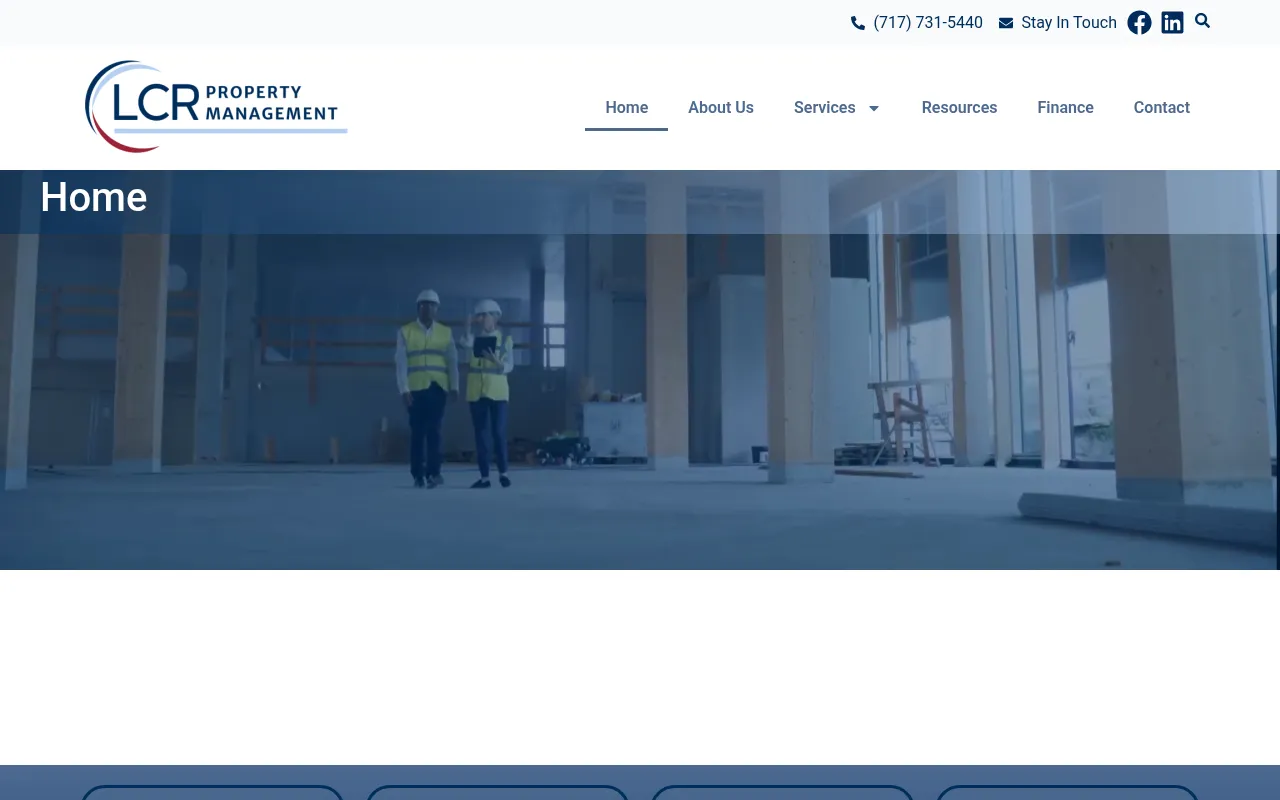Click the LCR Property Management logo
This screenshot has height=800, width=1280.
pos(216,106)
